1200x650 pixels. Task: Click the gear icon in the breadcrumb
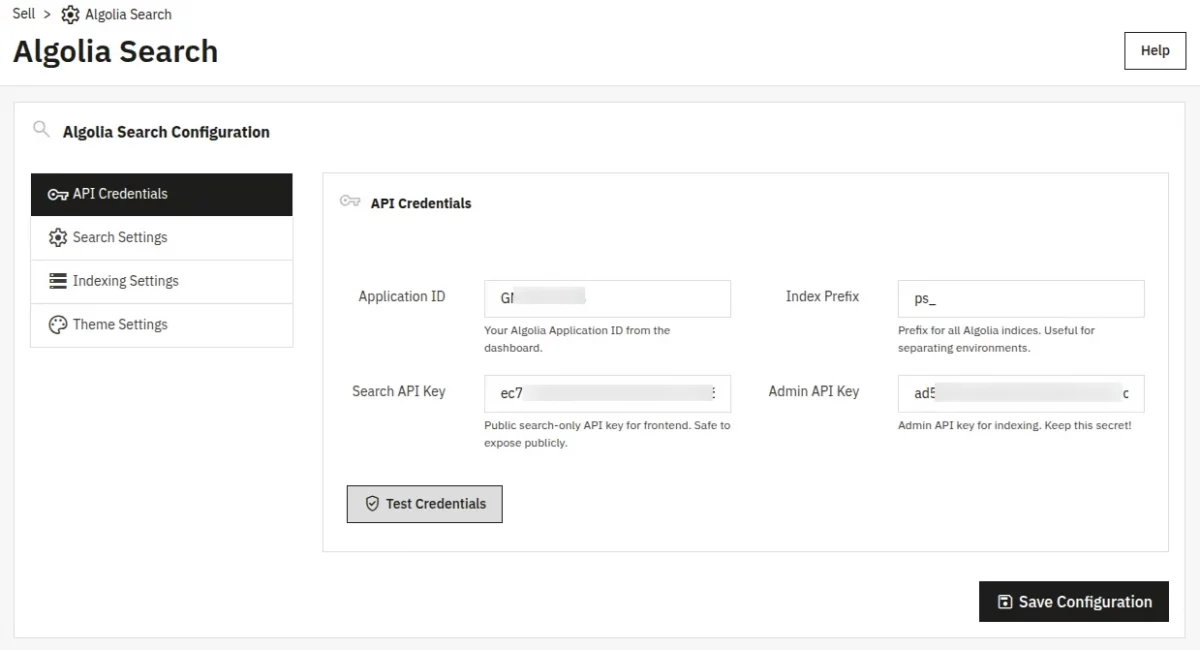click(x=70, y=15)
